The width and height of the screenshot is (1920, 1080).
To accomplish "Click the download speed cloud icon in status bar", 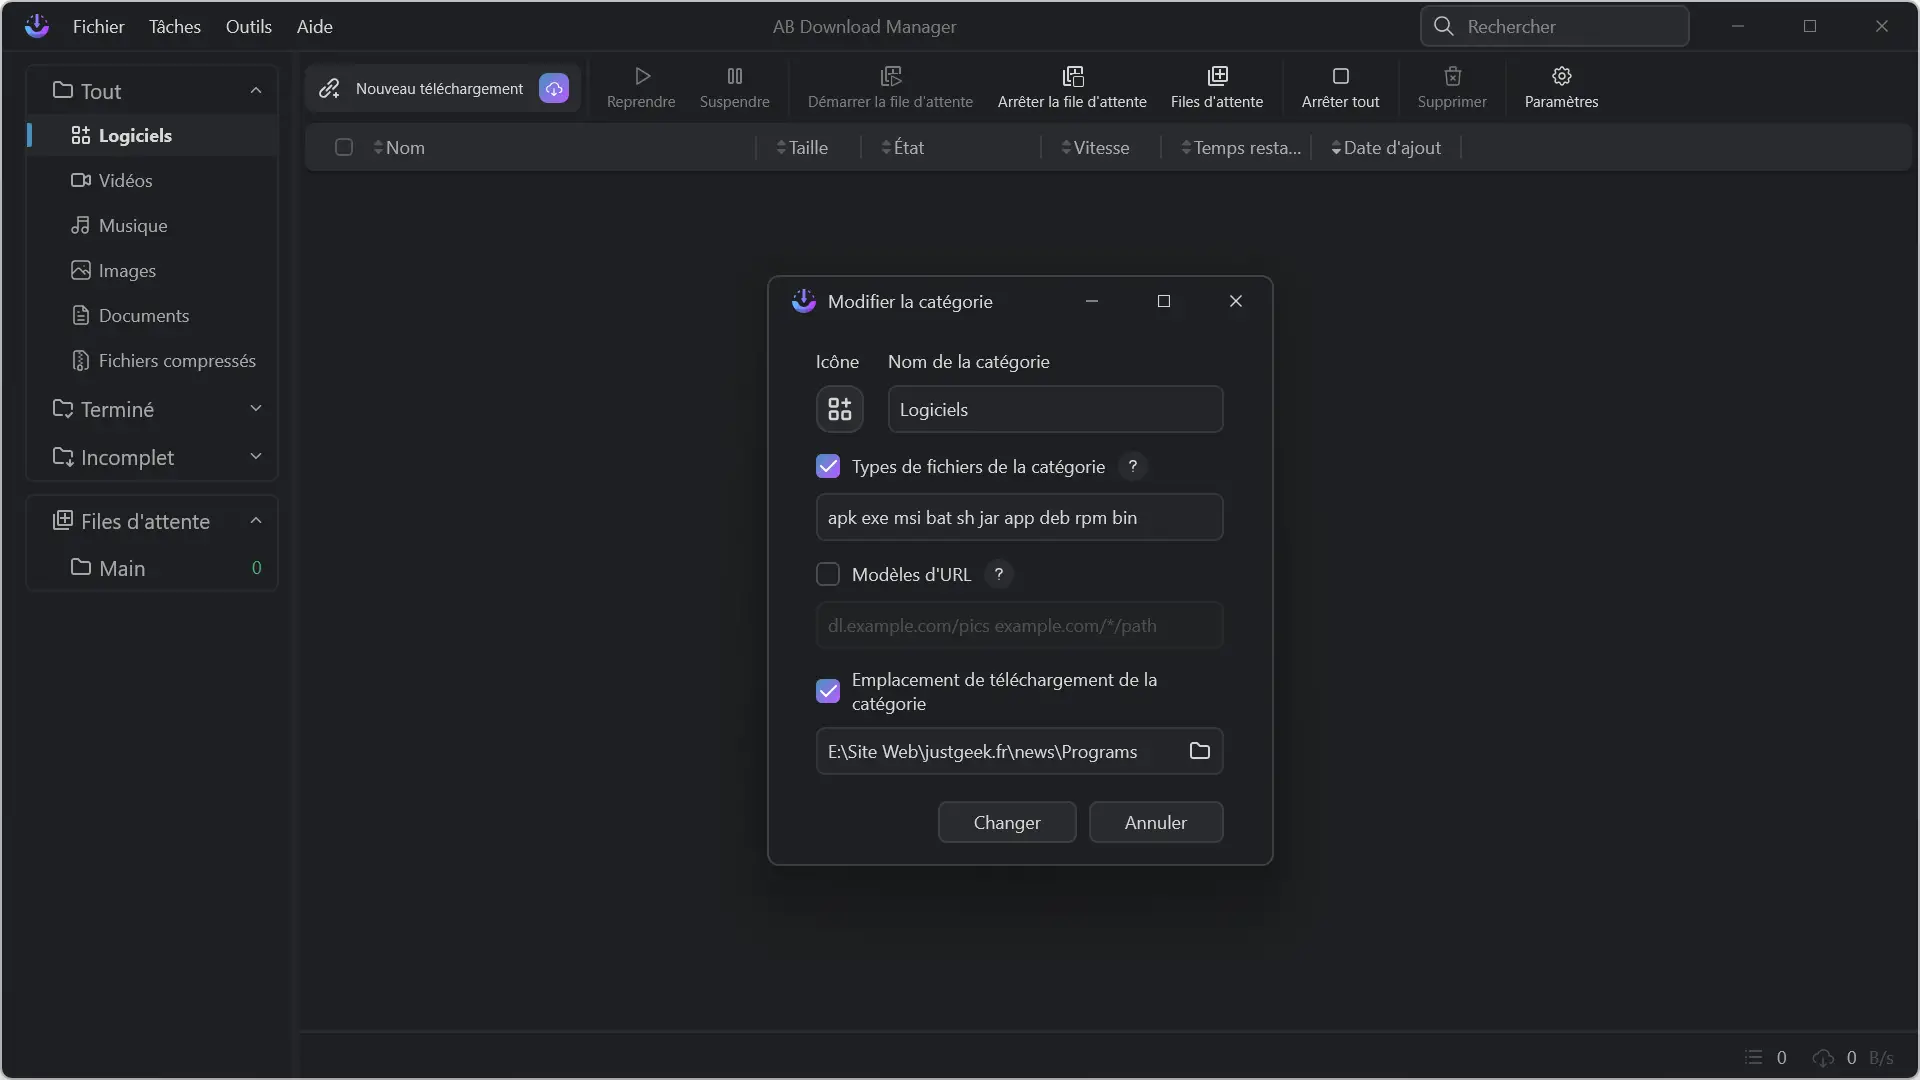I will tap(1823, 1057).
